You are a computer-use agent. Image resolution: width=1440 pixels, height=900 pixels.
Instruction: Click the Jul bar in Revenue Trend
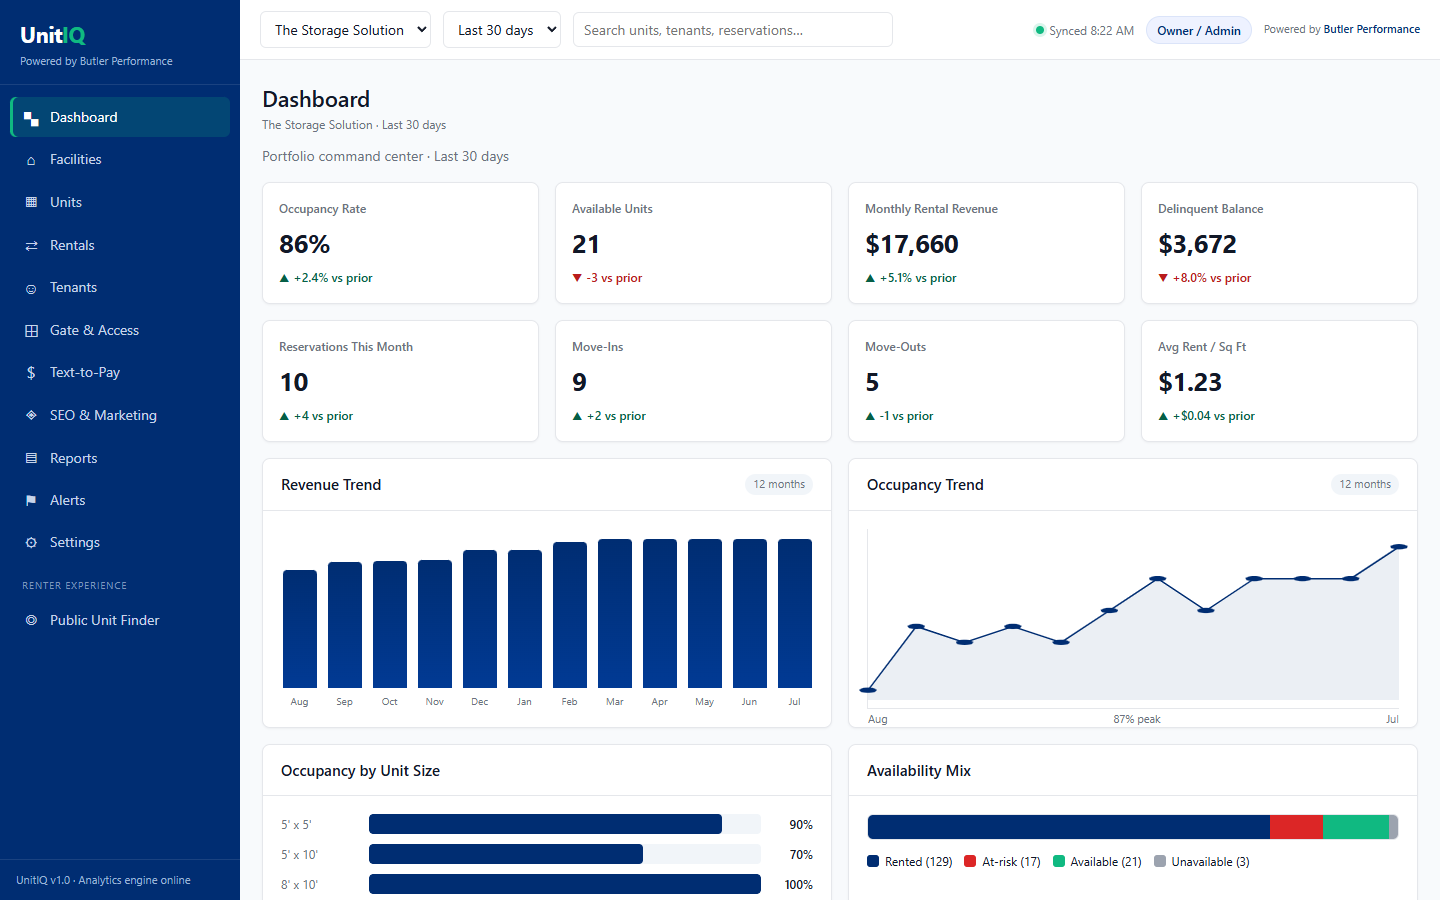point(795,613)
